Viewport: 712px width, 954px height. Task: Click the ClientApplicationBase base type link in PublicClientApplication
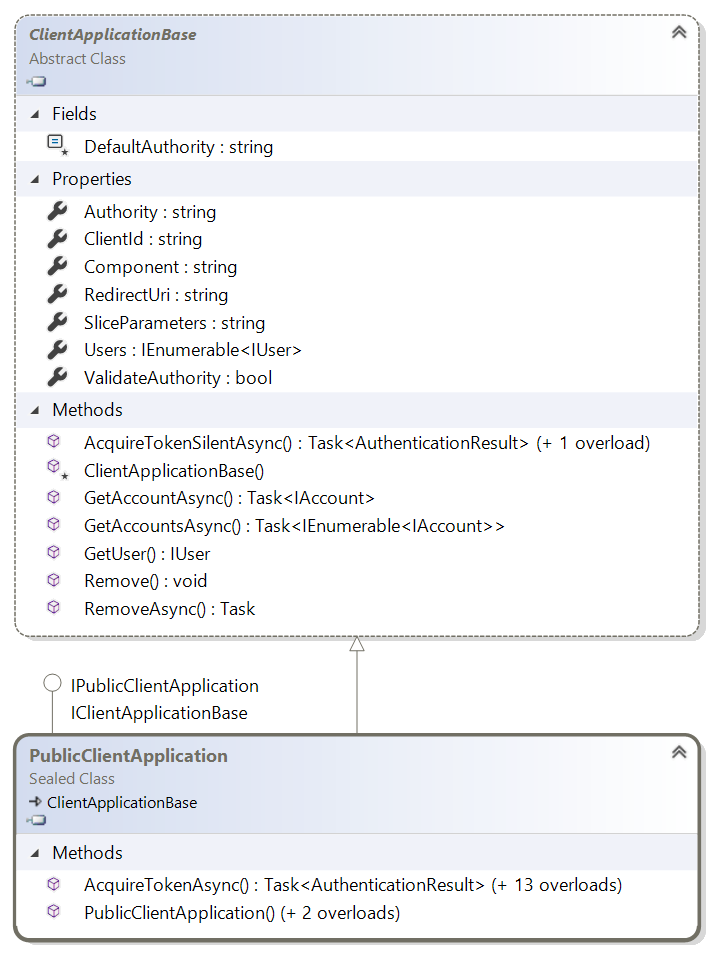[122, 803]
